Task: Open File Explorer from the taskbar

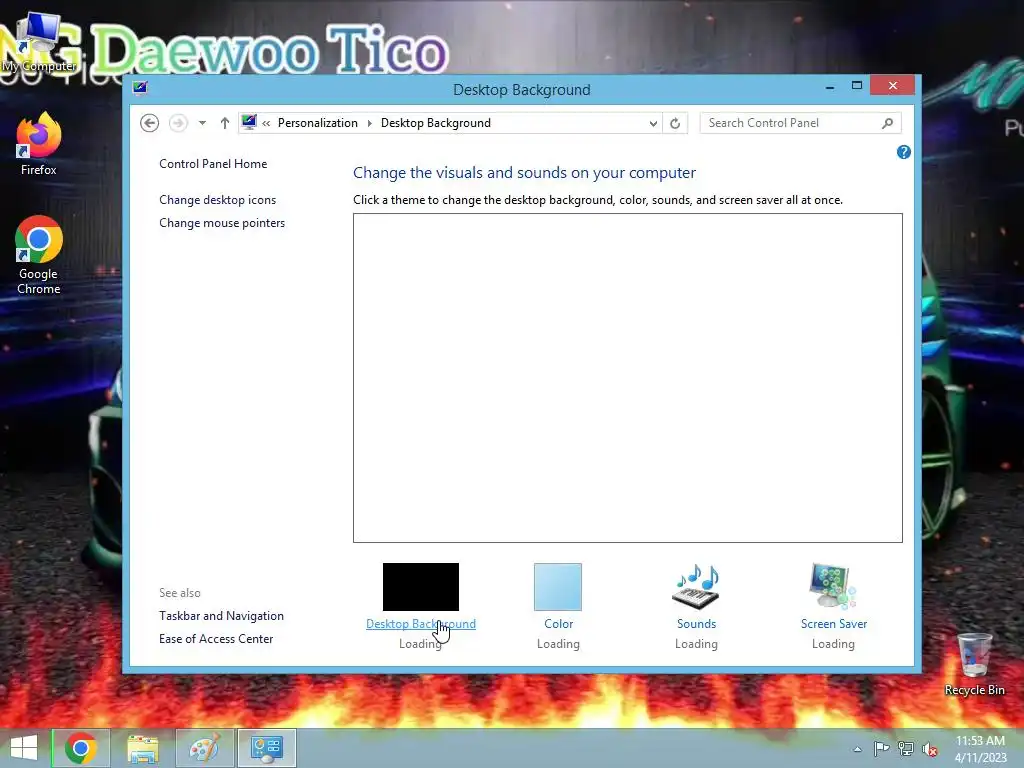Action: 143,748
